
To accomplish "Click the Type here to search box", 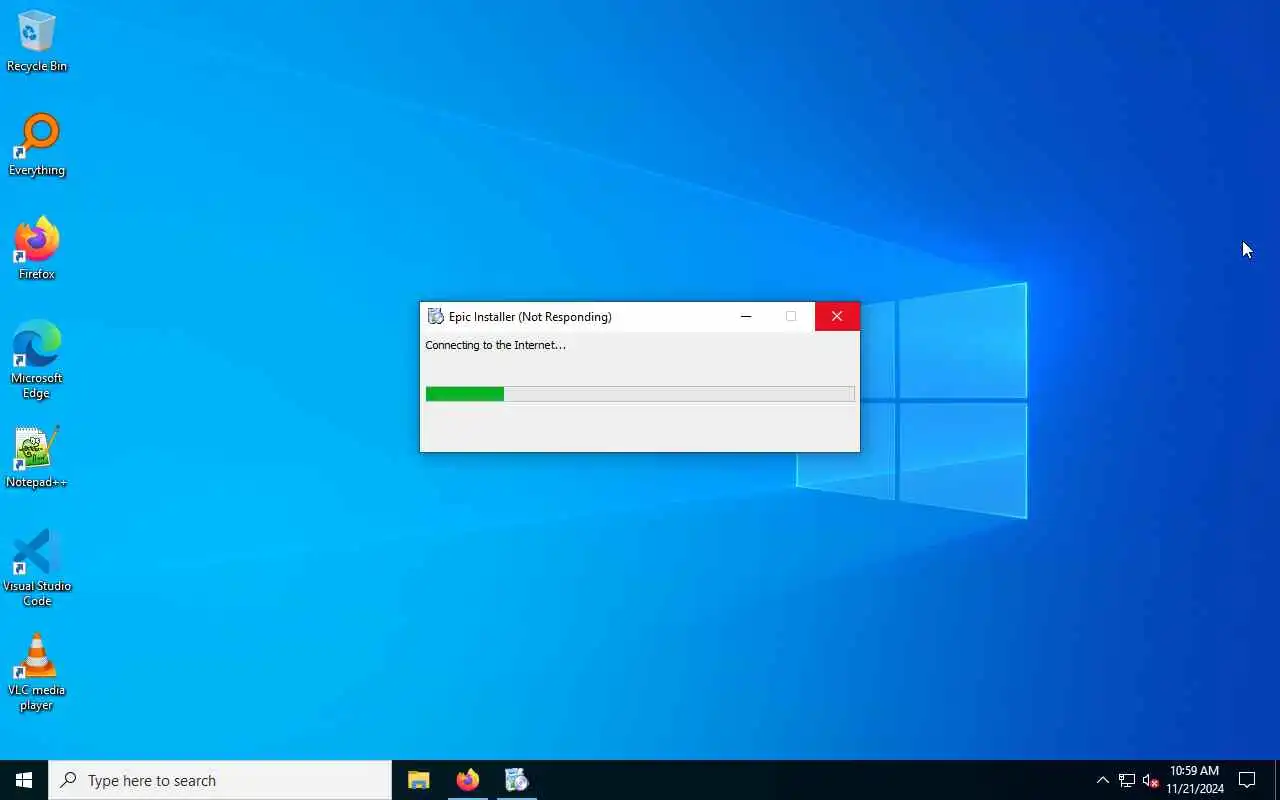I will pyautogui.click(x=220, y=780).
